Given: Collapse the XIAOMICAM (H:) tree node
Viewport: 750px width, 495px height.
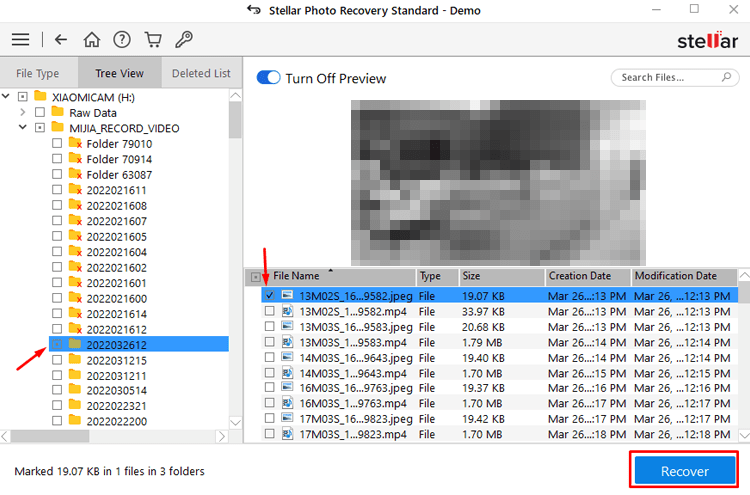Looking at the screenshot, I should click(6, 97).
